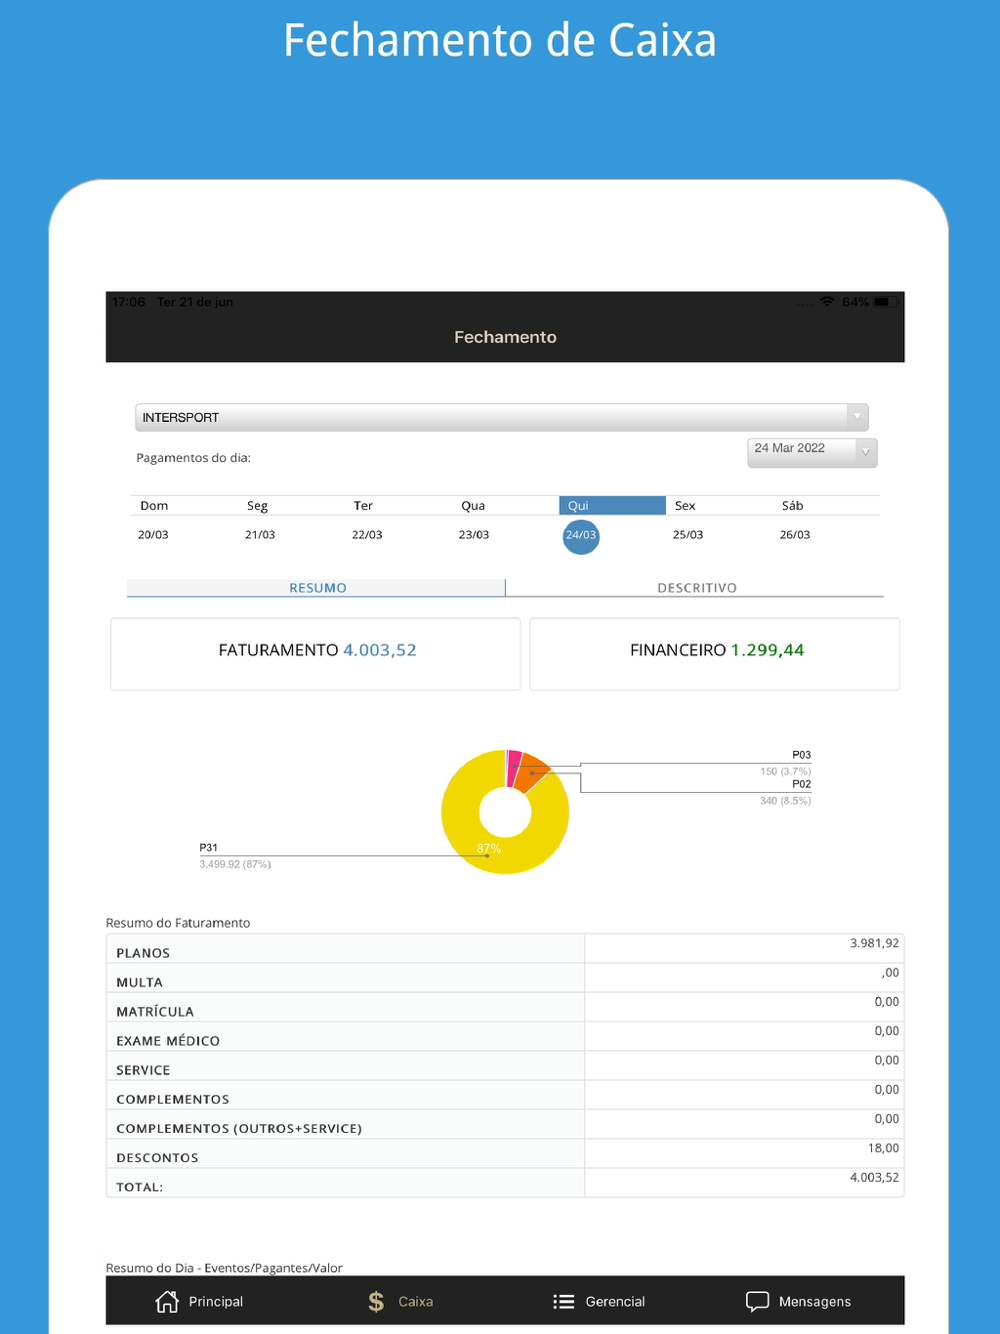Open the Principal home icon
This screenshot has width=1000, height=1334.
(x=167, y=1301)
